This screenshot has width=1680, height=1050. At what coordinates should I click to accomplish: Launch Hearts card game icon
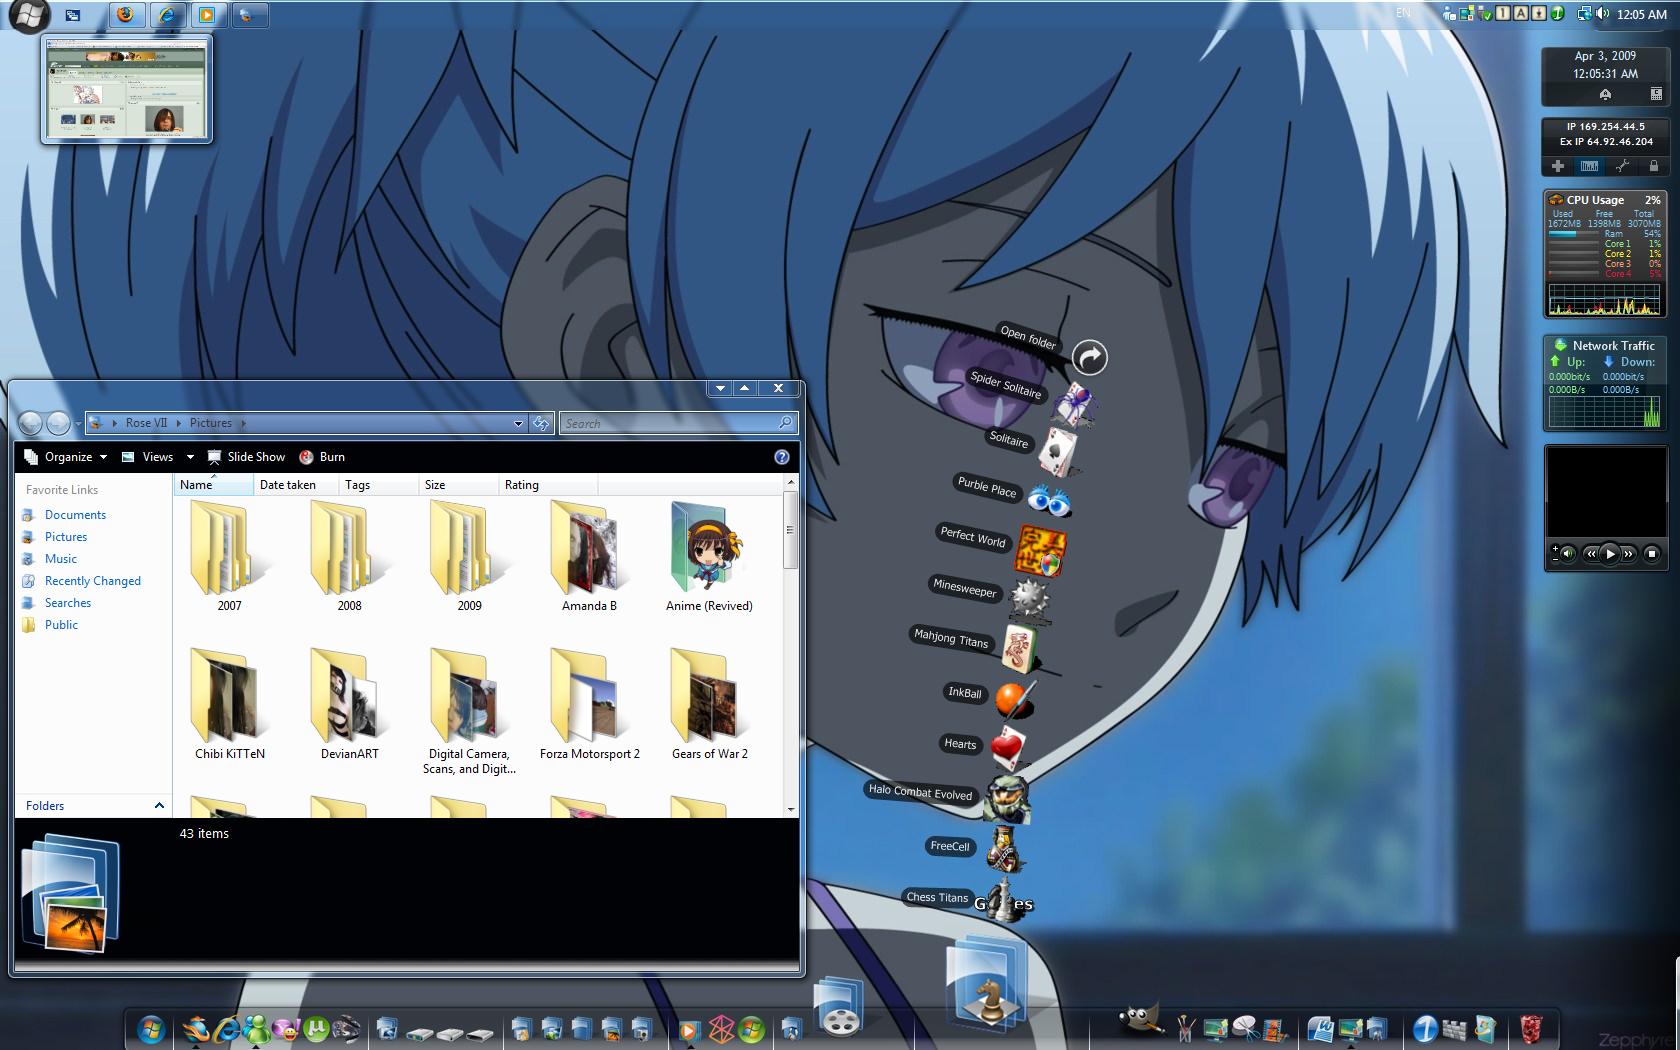point(1008,746)
